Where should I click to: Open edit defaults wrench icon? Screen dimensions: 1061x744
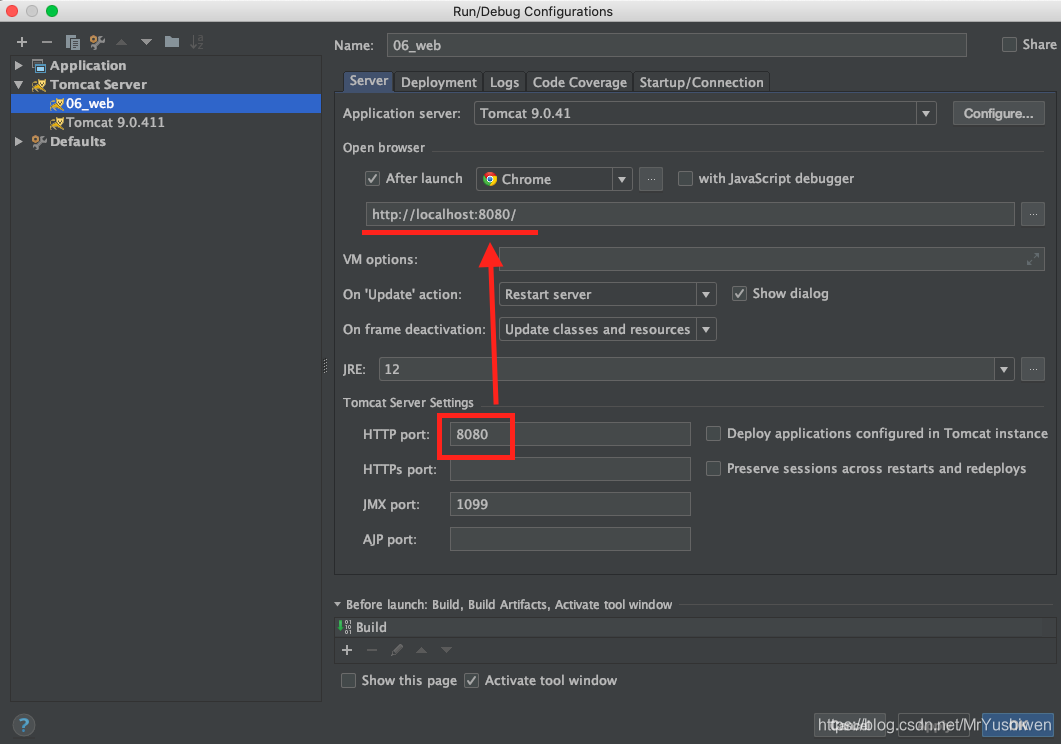(97, 42)
